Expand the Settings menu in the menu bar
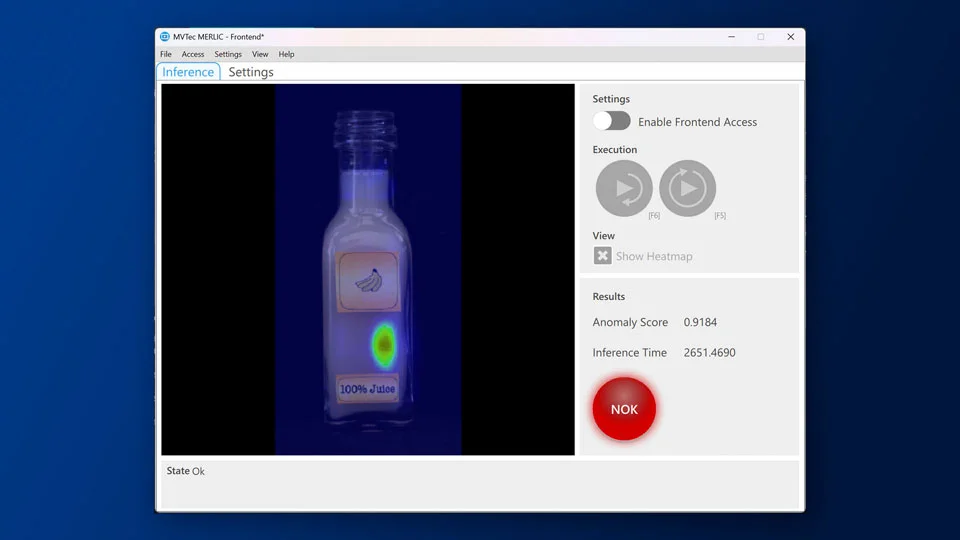The height and width of the screenshot is (540, 960). [x=228, y=54]
